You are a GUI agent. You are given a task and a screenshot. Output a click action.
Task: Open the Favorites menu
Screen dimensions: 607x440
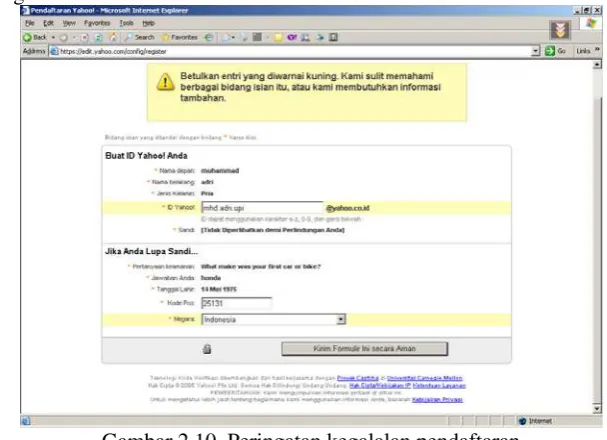pos(97,23)
